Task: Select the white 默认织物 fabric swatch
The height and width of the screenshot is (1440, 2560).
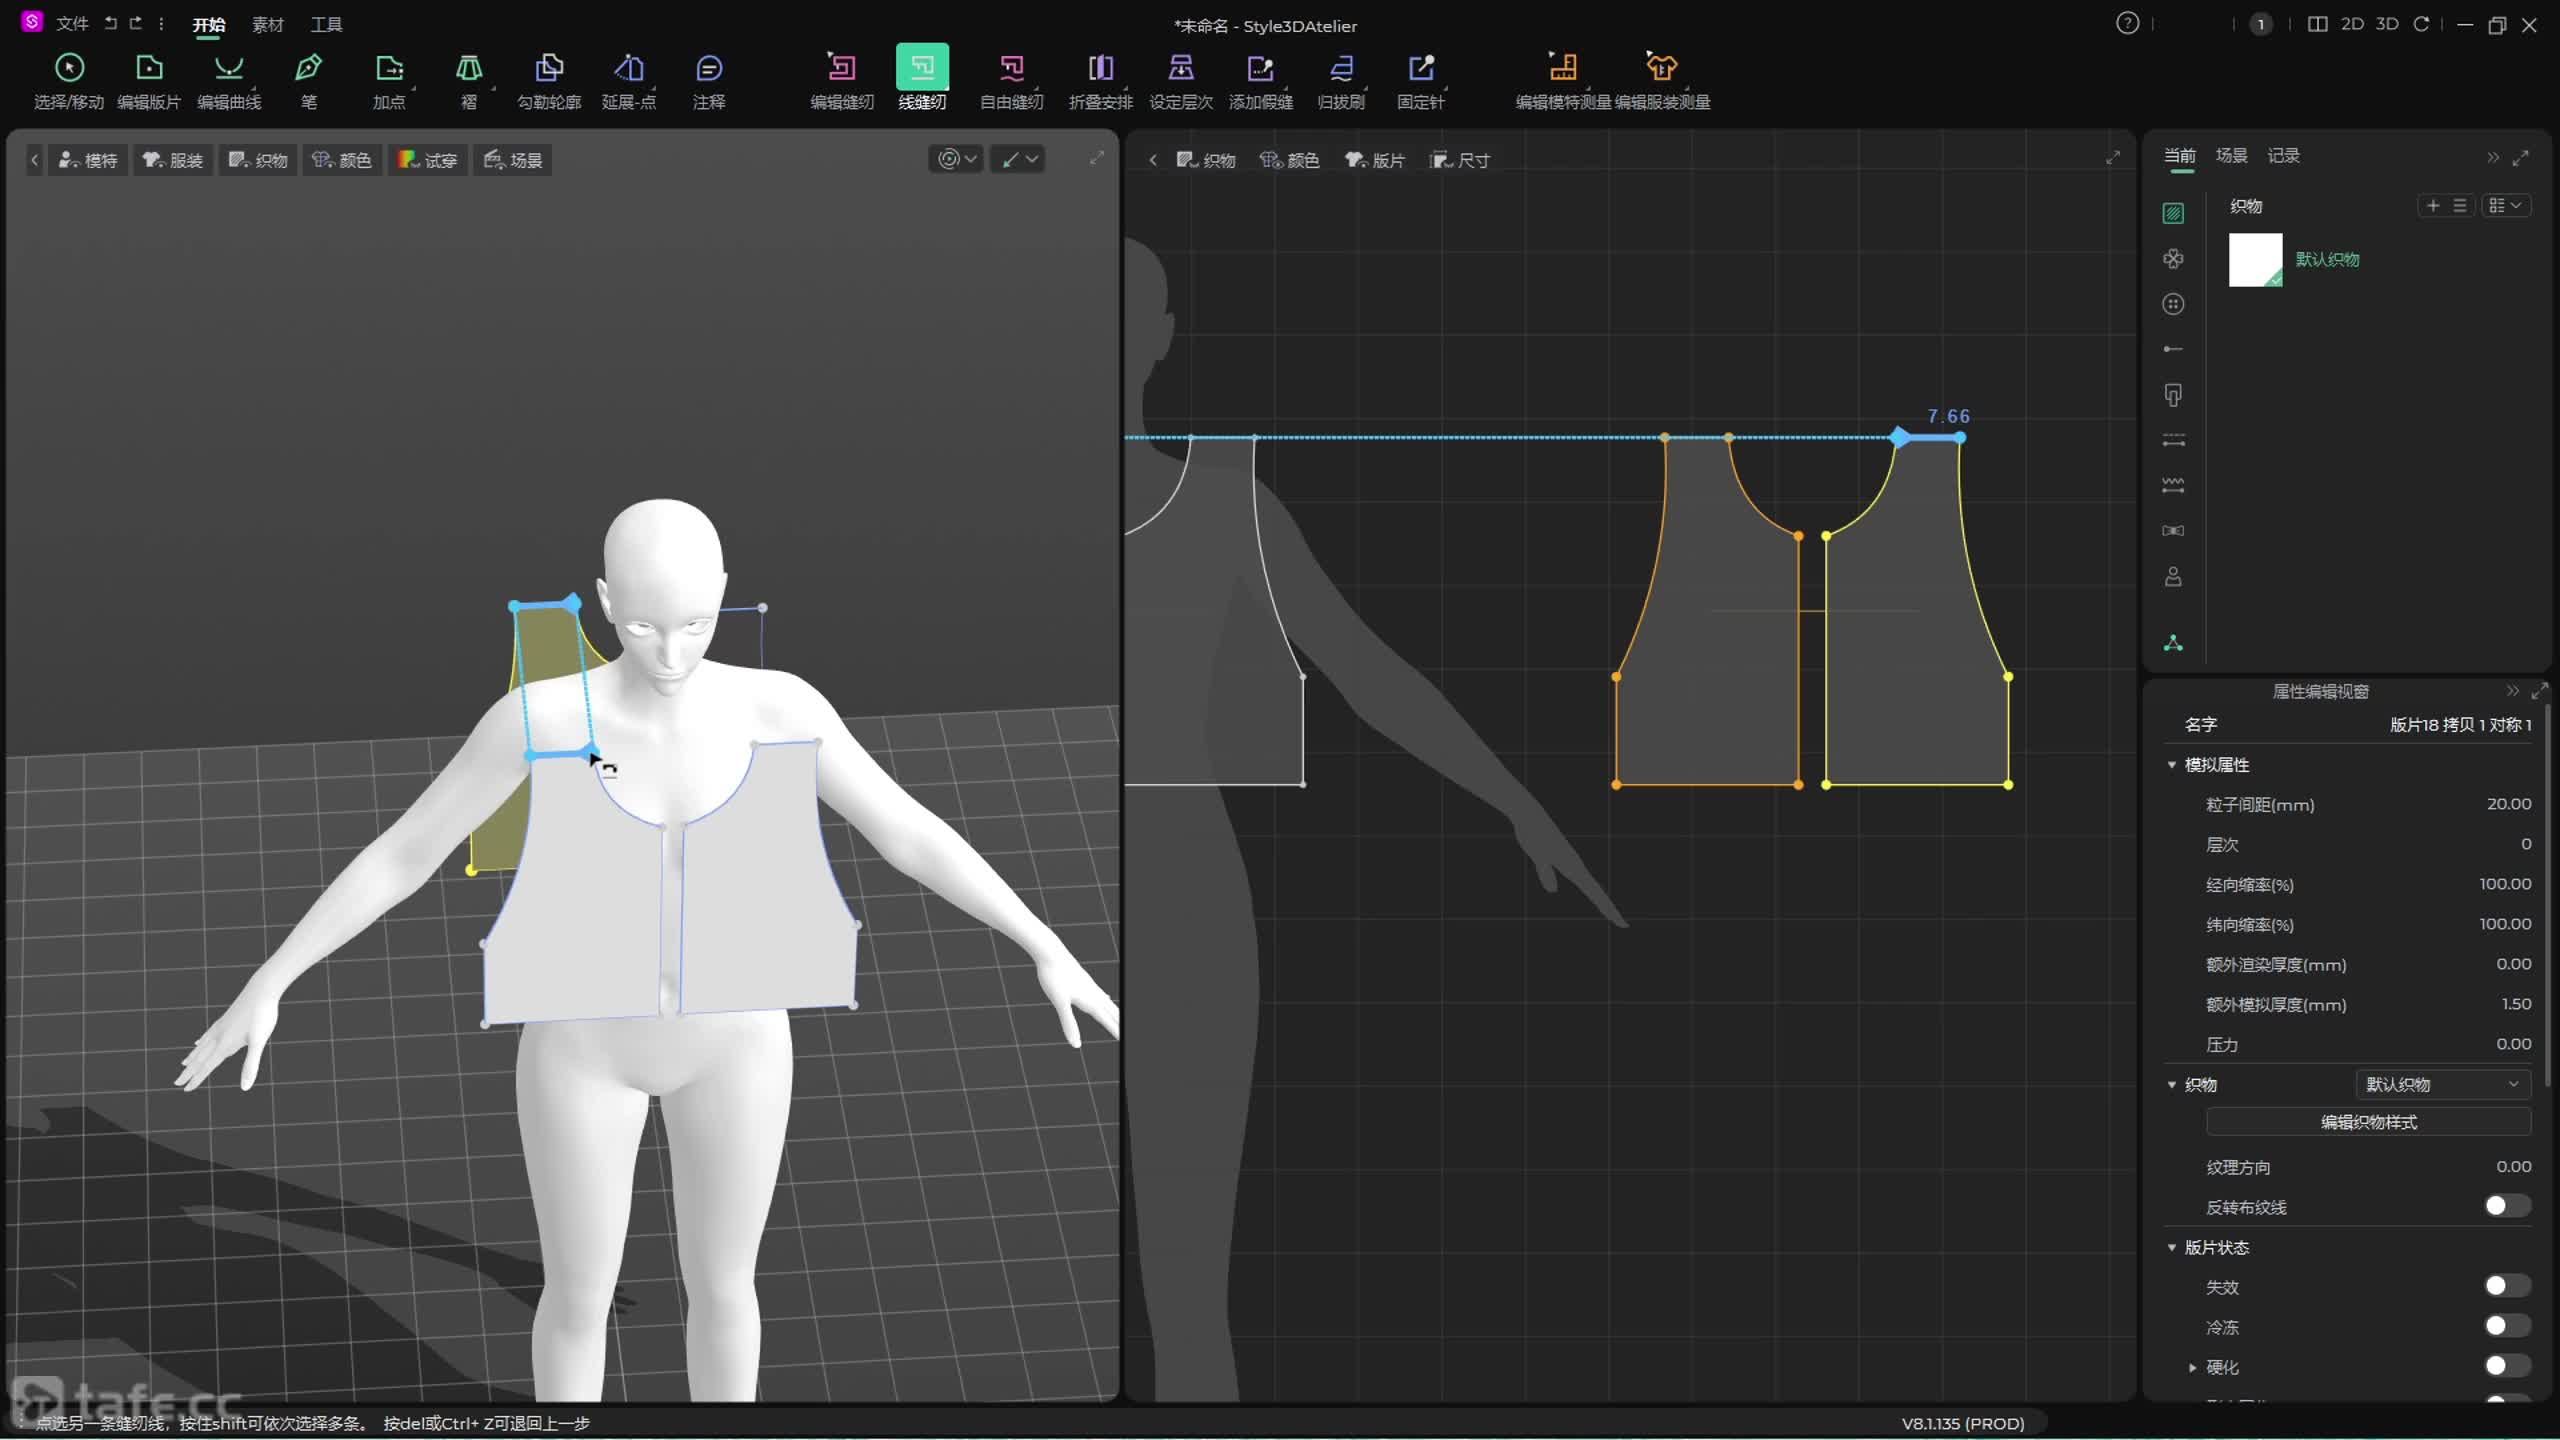Action: coord(2255,260)
